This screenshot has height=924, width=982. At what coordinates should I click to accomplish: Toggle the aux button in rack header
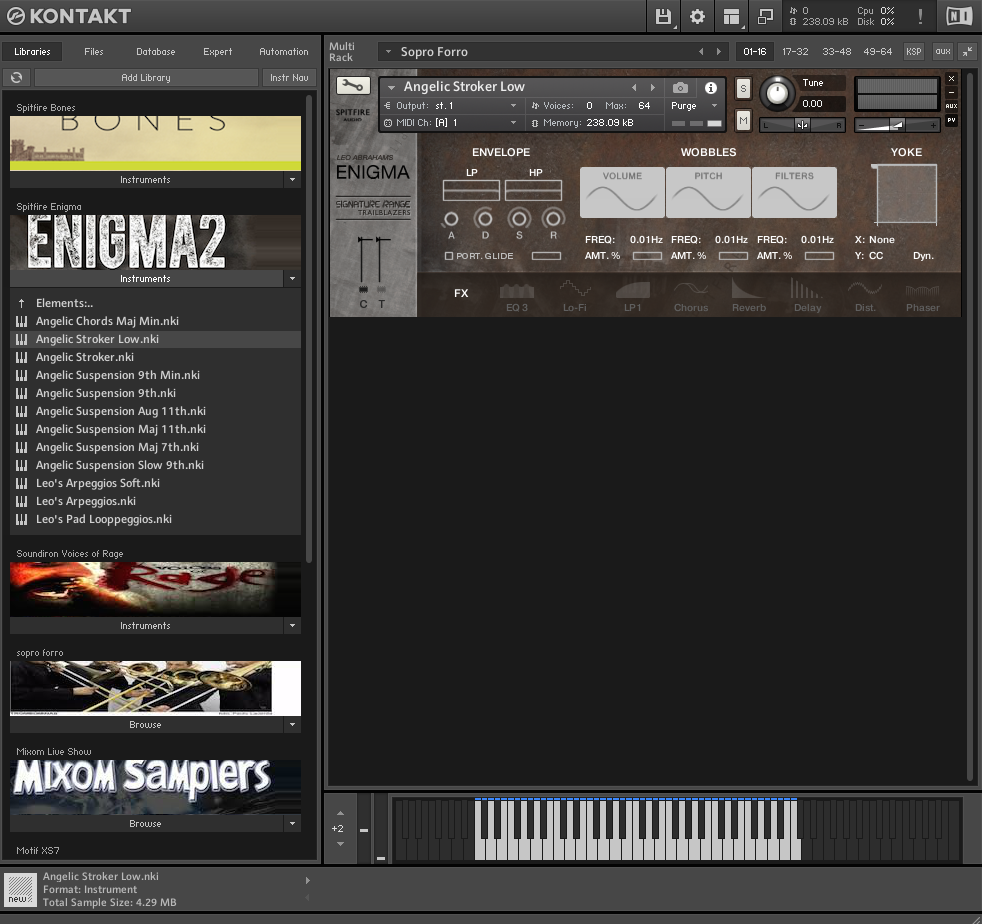pyautogui.click(x=943, y=51)
